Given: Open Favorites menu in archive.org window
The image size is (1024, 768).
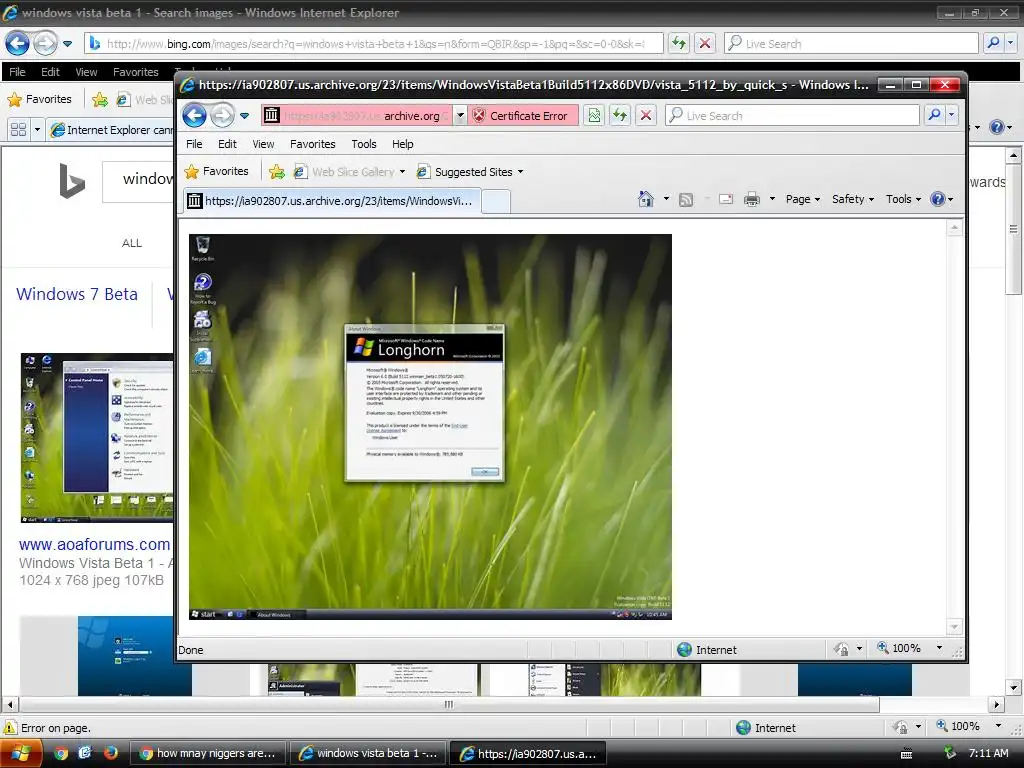Looking at the screenshot, I should pos(312,144).
